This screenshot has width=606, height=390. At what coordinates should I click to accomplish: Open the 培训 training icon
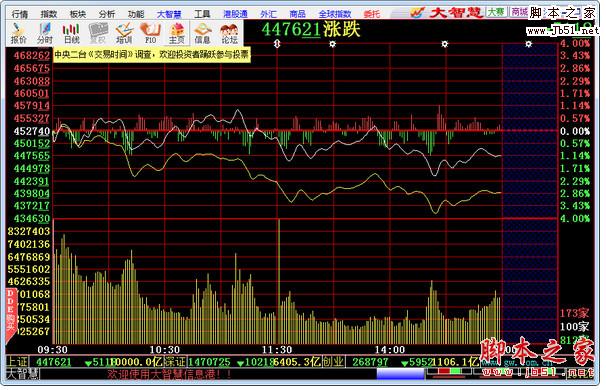pos(124,33)
